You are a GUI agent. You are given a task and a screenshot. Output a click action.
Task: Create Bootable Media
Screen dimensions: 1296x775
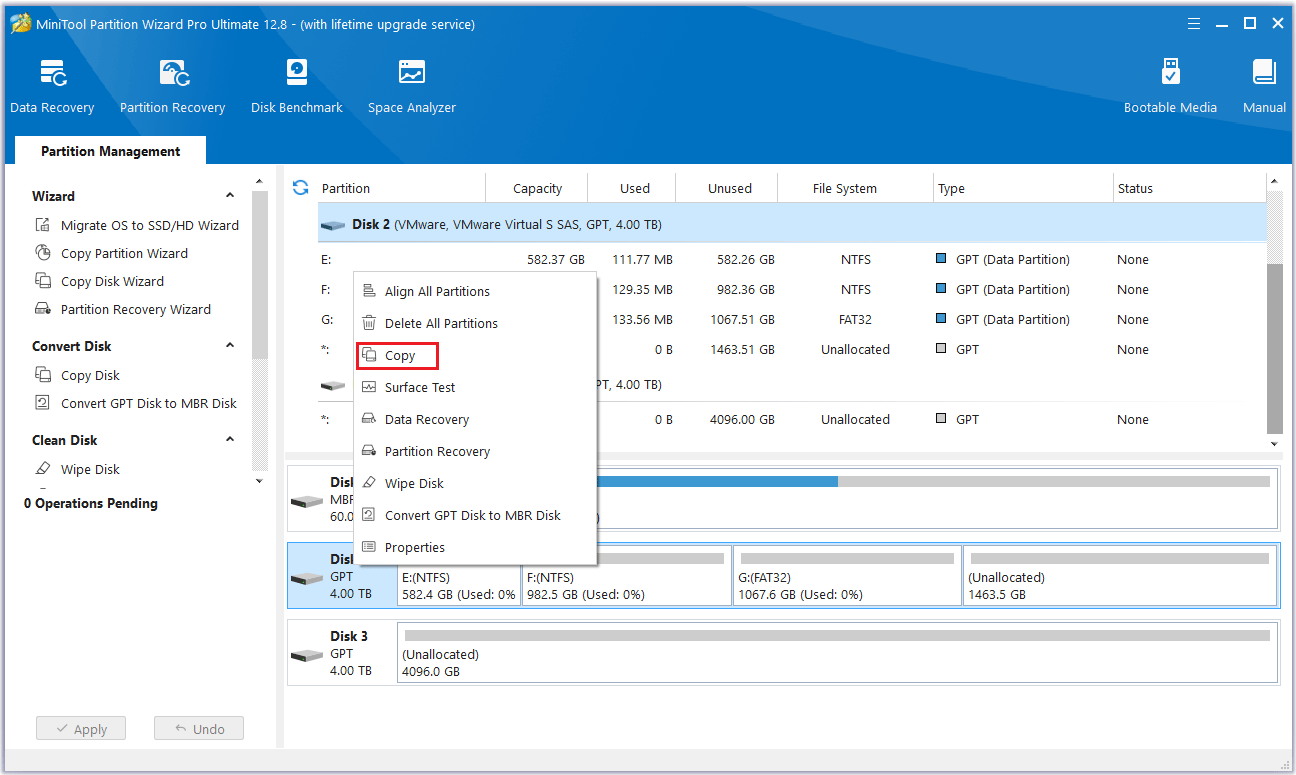[x=1170, y=87]
